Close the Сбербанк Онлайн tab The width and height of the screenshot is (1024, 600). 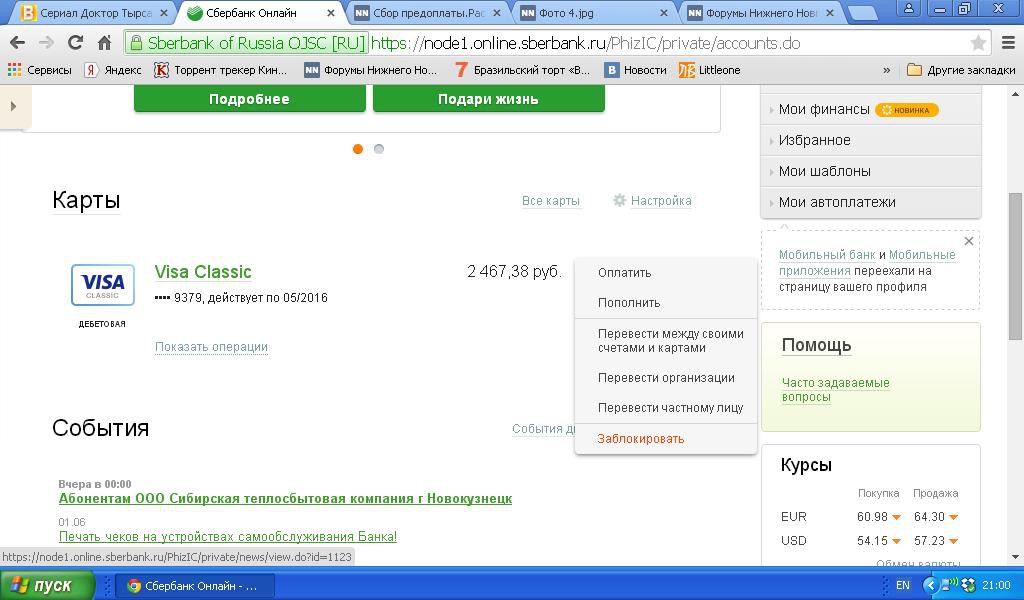click(x=330, y=12)
